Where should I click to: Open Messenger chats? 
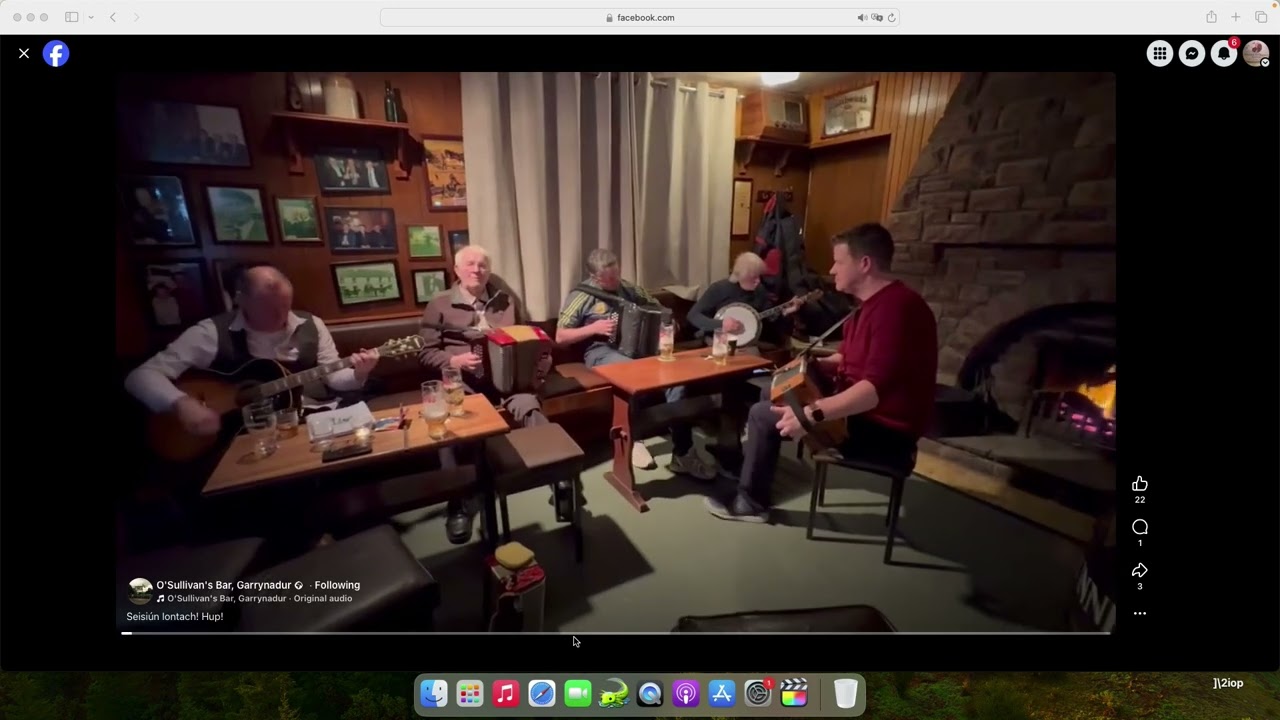pos(1192,54)
